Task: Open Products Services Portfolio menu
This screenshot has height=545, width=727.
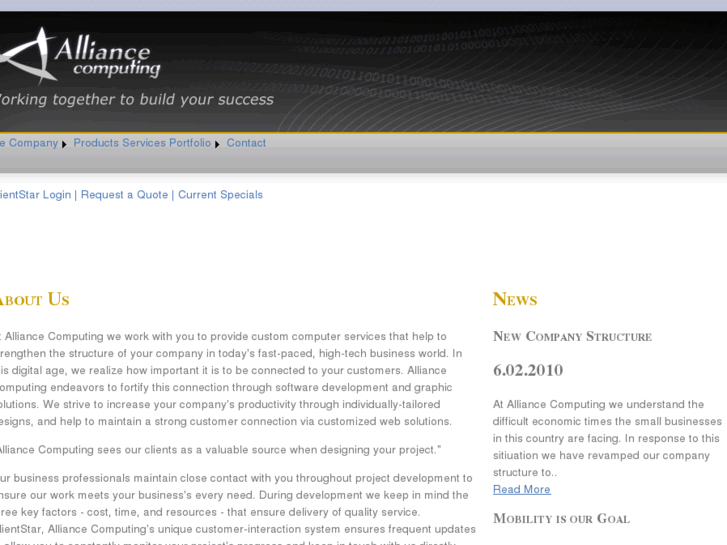Action: tap(142, 143)
